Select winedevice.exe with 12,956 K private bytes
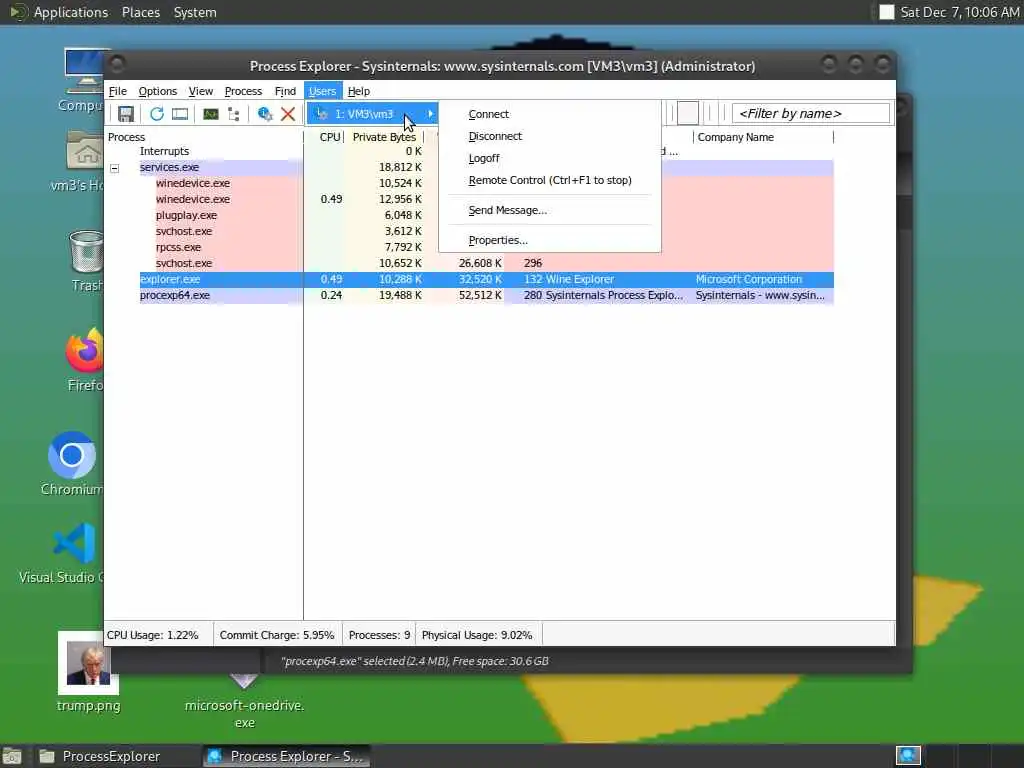This screenshot has height=768, width=1024. [x=470, y=199]
